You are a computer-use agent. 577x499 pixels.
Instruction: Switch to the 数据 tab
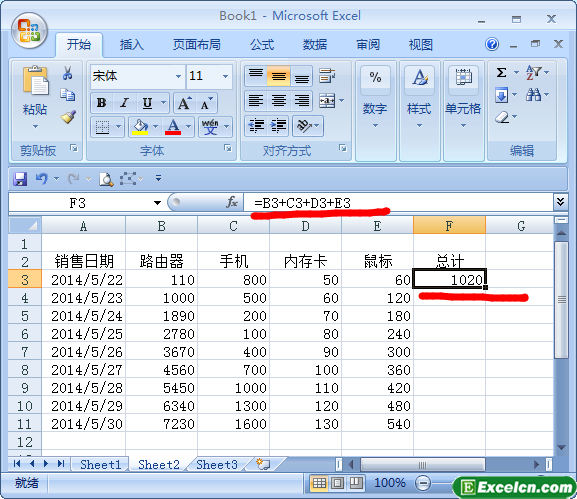click(315, 45)
